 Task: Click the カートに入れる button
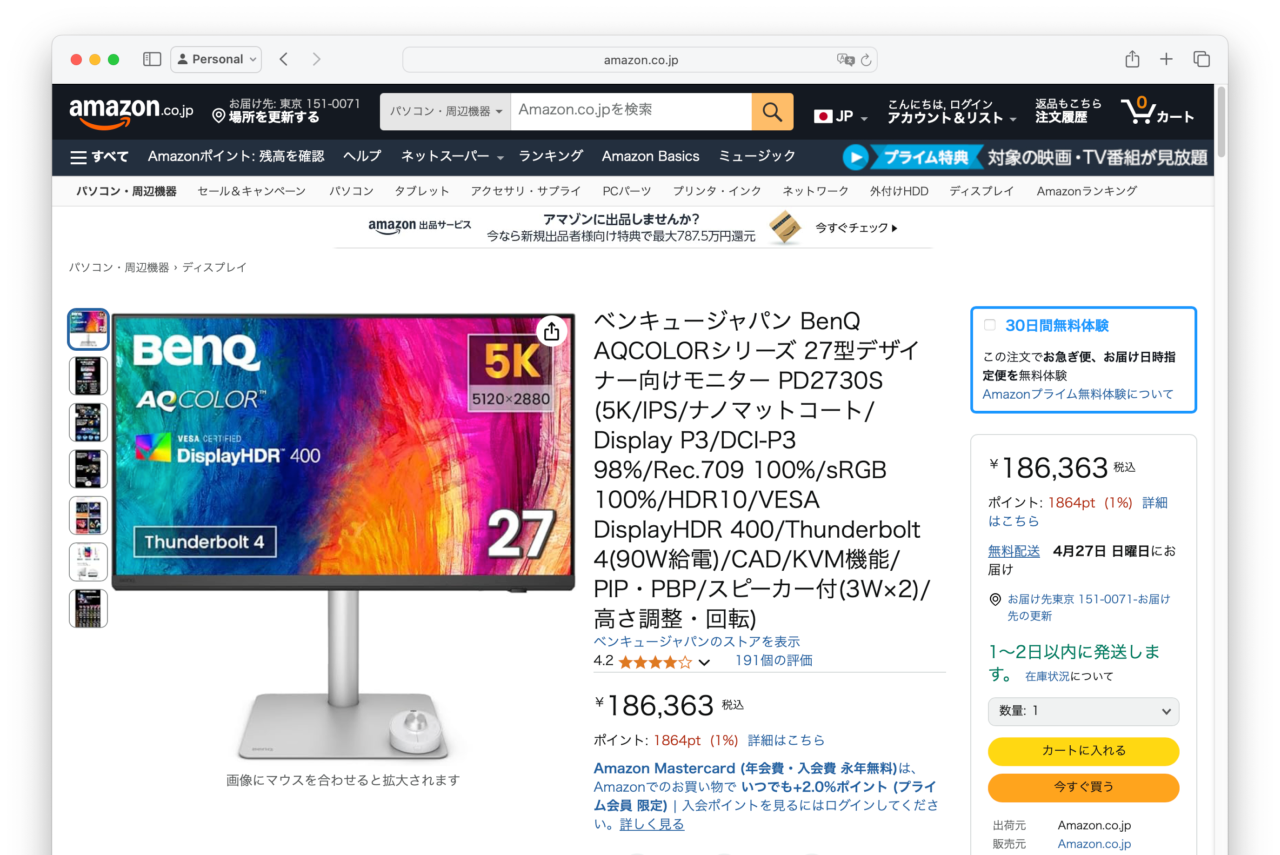(x=1083, y=751)
